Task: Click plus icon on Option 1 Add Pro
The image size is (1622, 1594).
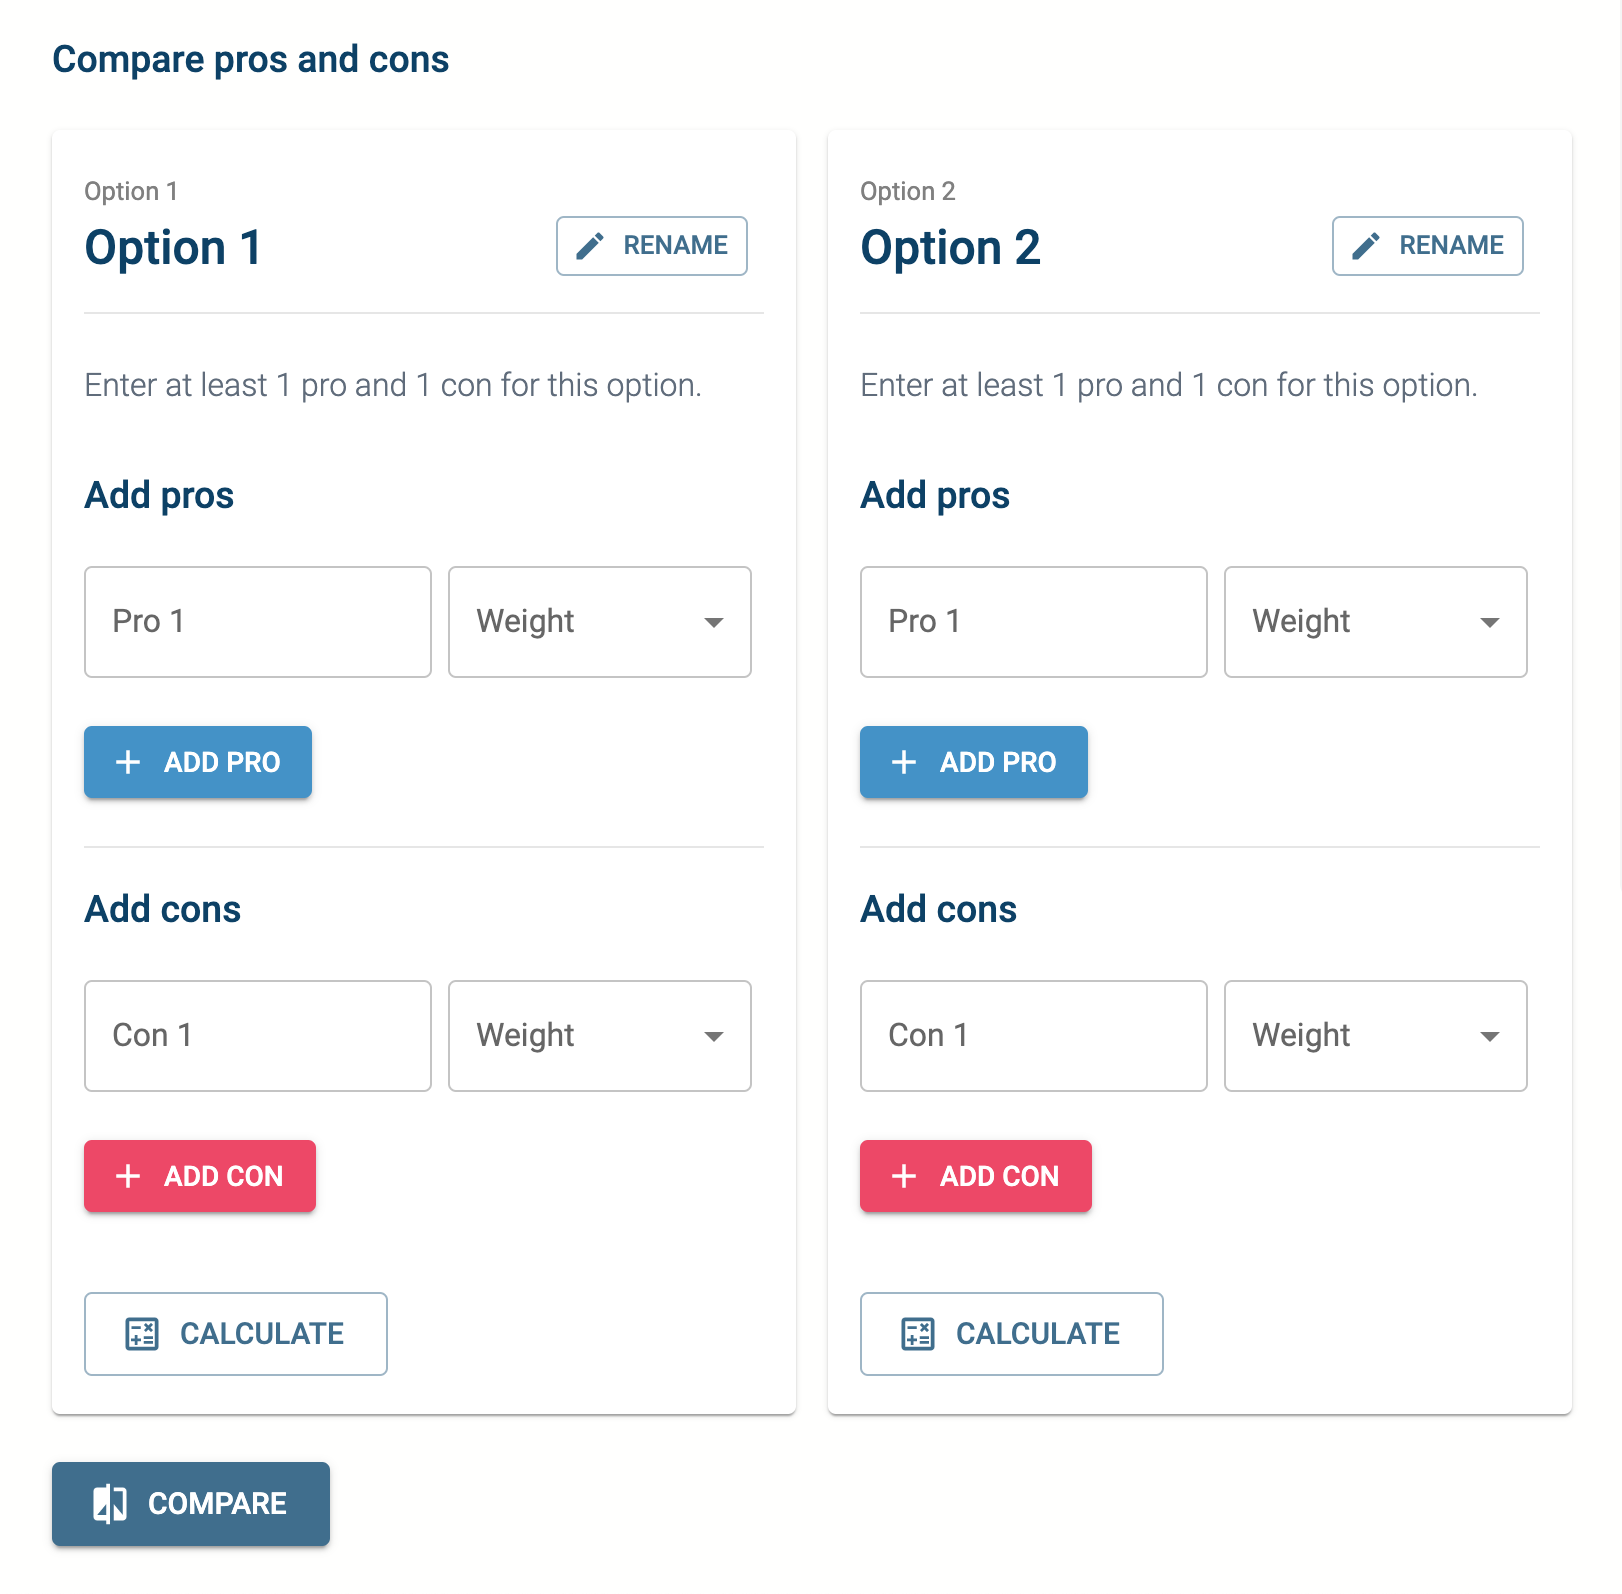Action: click(x=128, y=762)
